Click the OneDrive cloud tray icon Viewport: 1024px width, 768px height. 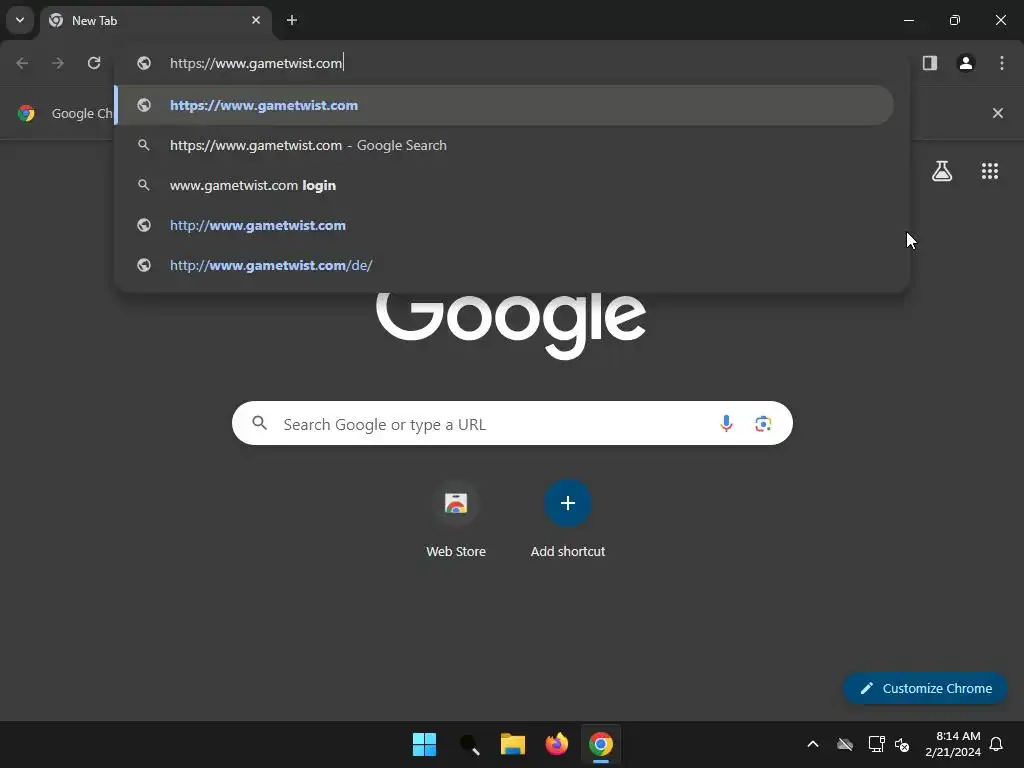point(845,744)
